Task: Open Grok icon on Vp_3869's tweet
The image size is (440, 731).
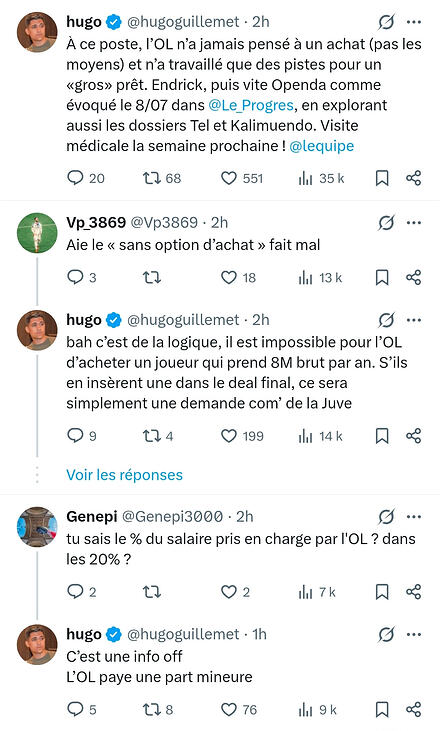Action: pyautogui.click(x=386, y=223)
